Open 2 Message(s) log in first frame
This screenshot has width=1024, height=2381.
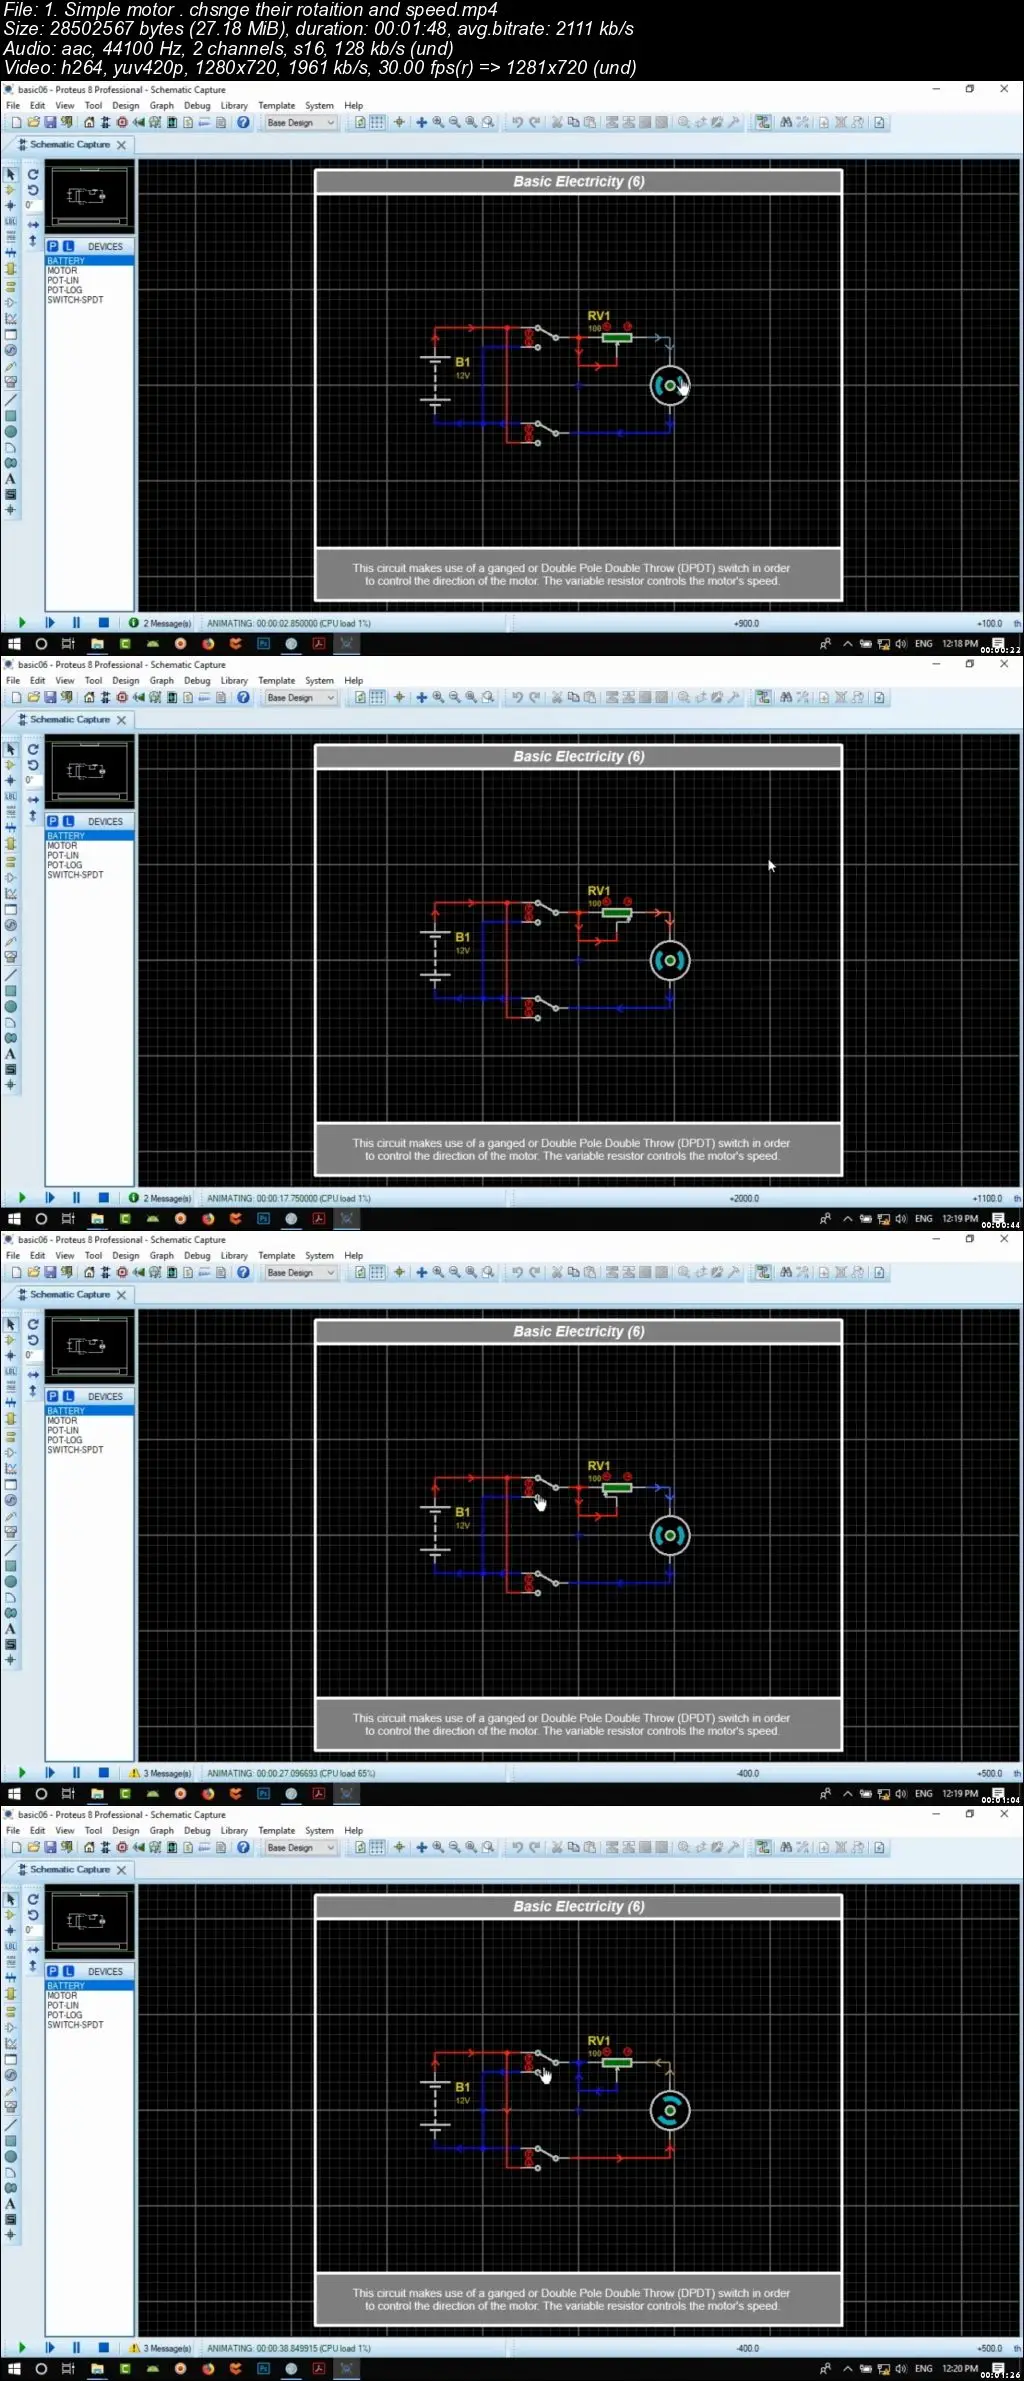pos(160,623)
